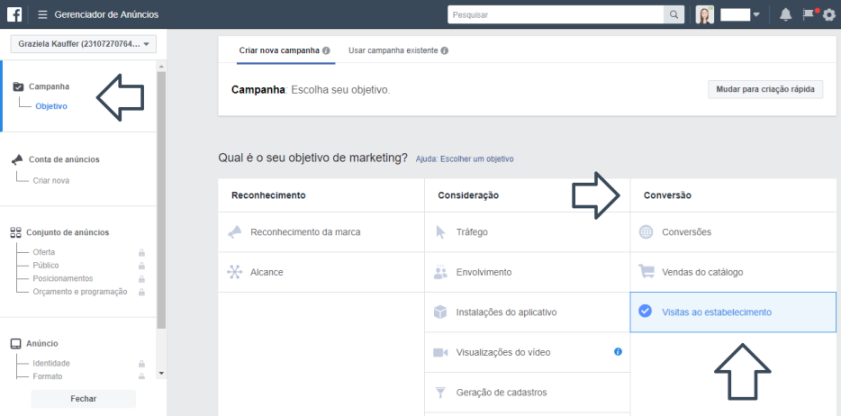
Task: Choose the Alcance objective
Action: coord(321,272)
